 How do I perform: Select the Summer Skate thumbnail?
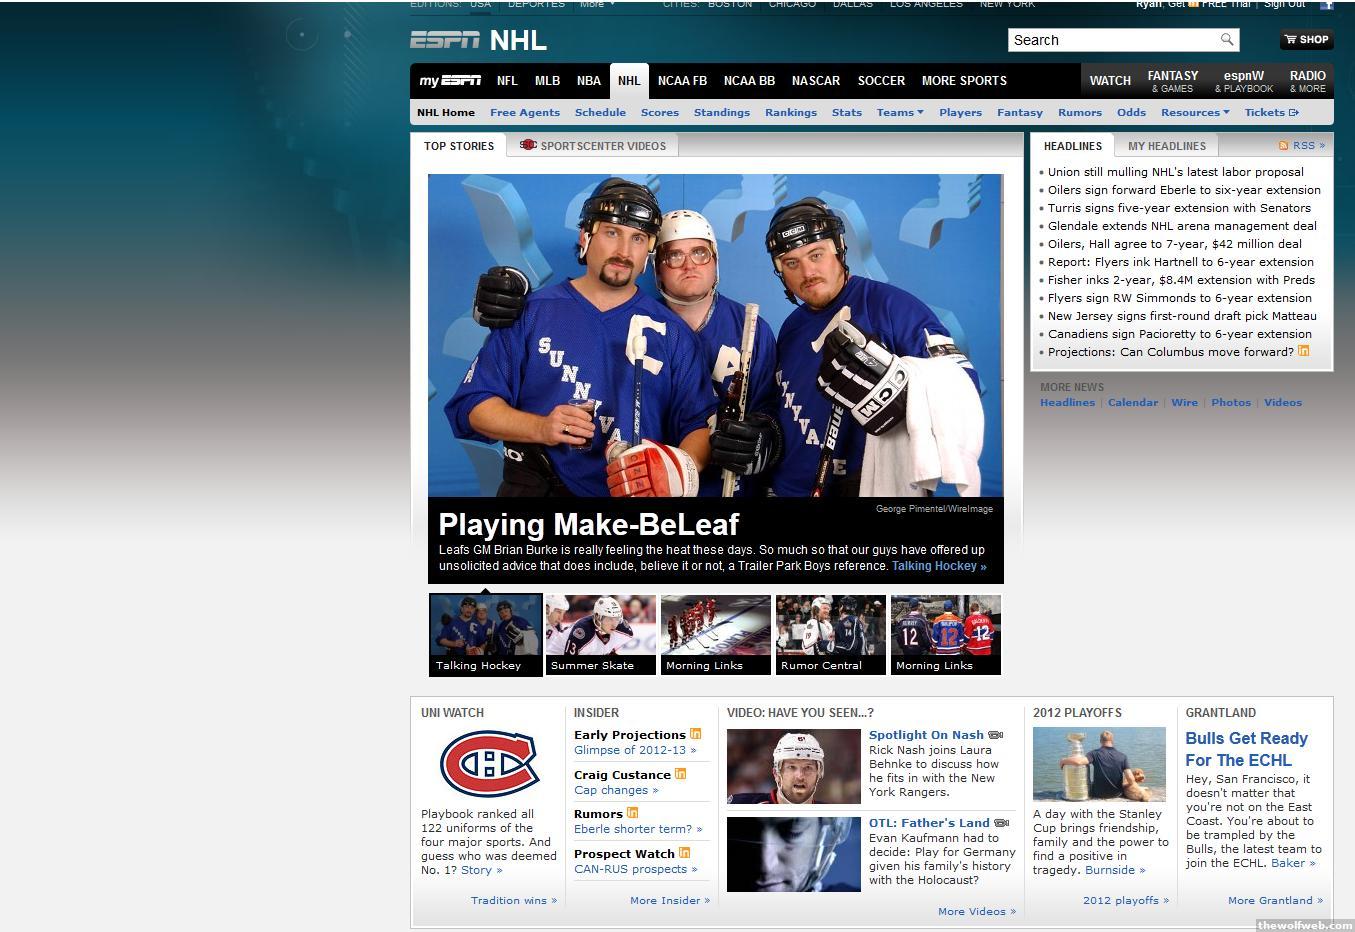600,635
